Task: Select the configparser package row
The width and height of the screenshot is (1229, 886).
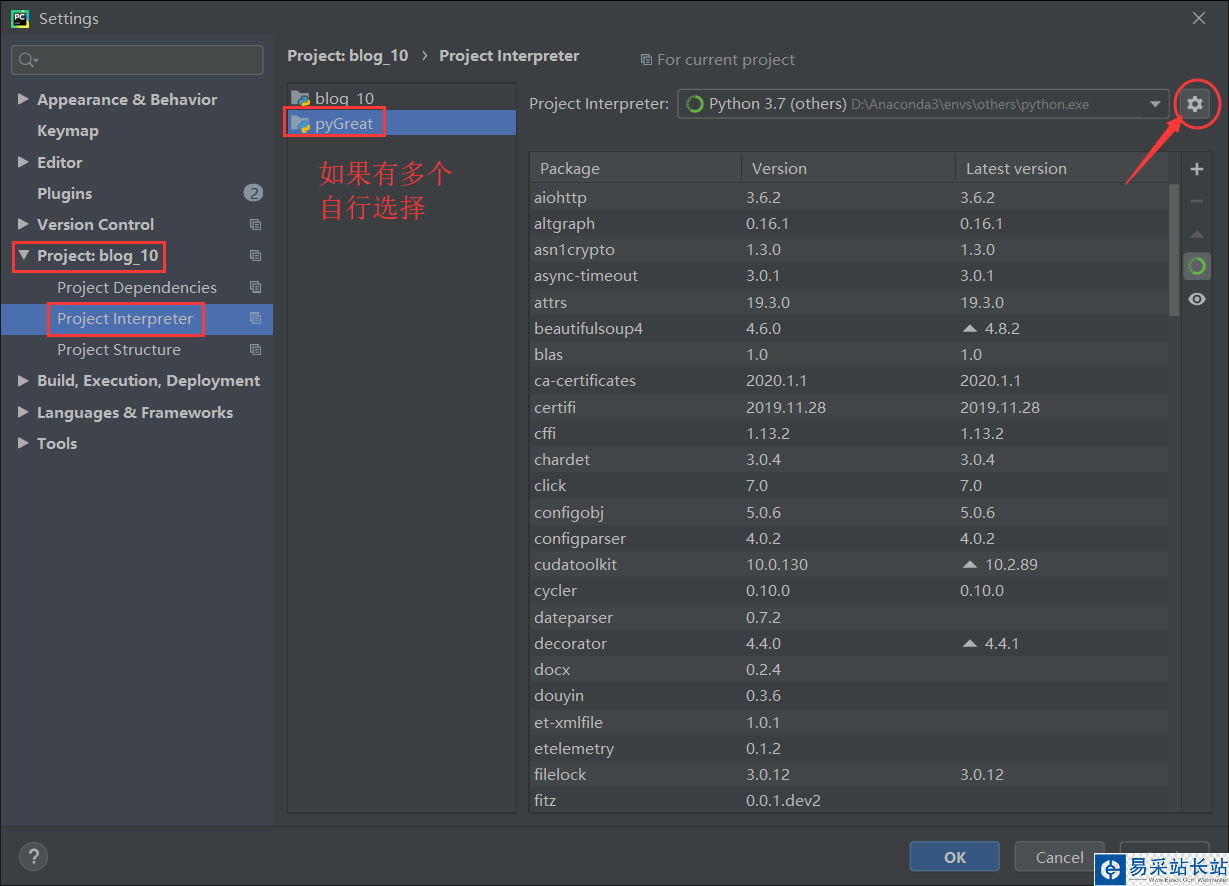Action: [849, 538]
